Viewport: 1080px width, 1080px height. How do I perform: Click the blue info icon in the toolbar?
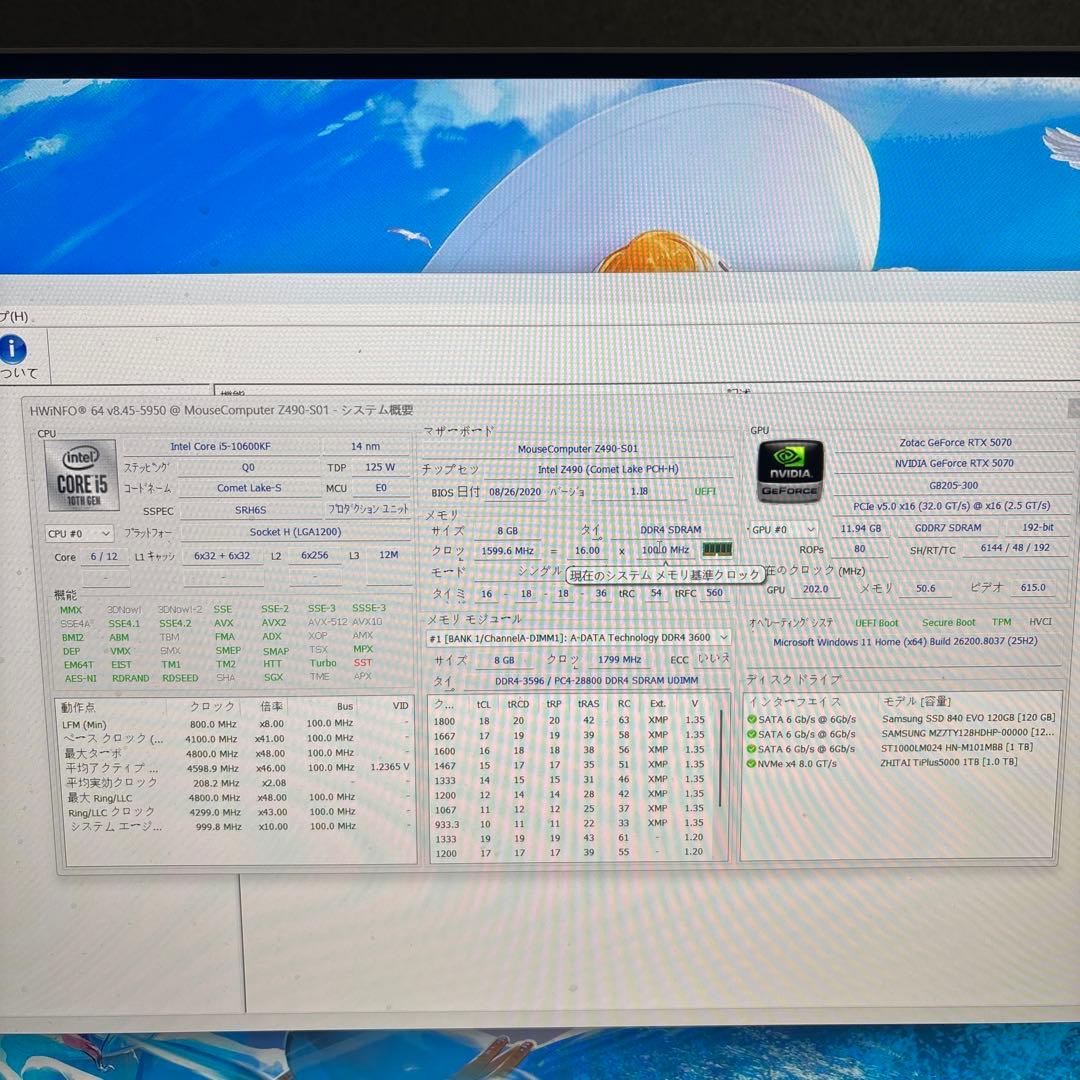click(x=12, y=349)
